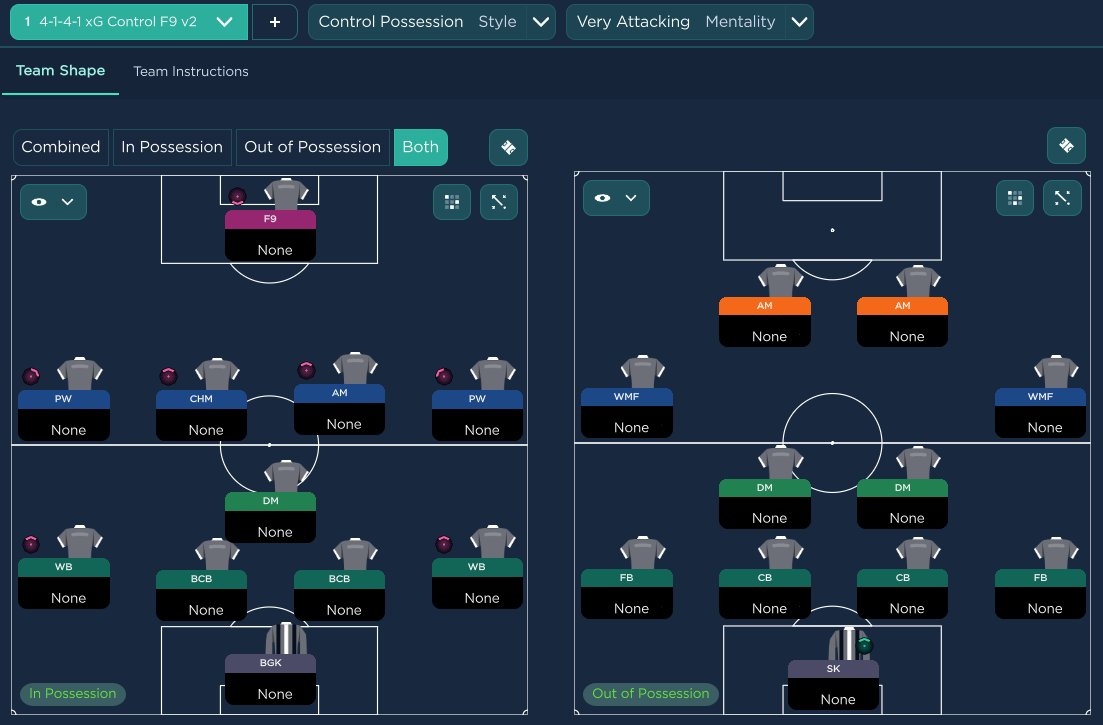Expand the Out of Possession pitch to fullscreen
The height and width of the screenshot is (725, 1103).
[1062, 198]
